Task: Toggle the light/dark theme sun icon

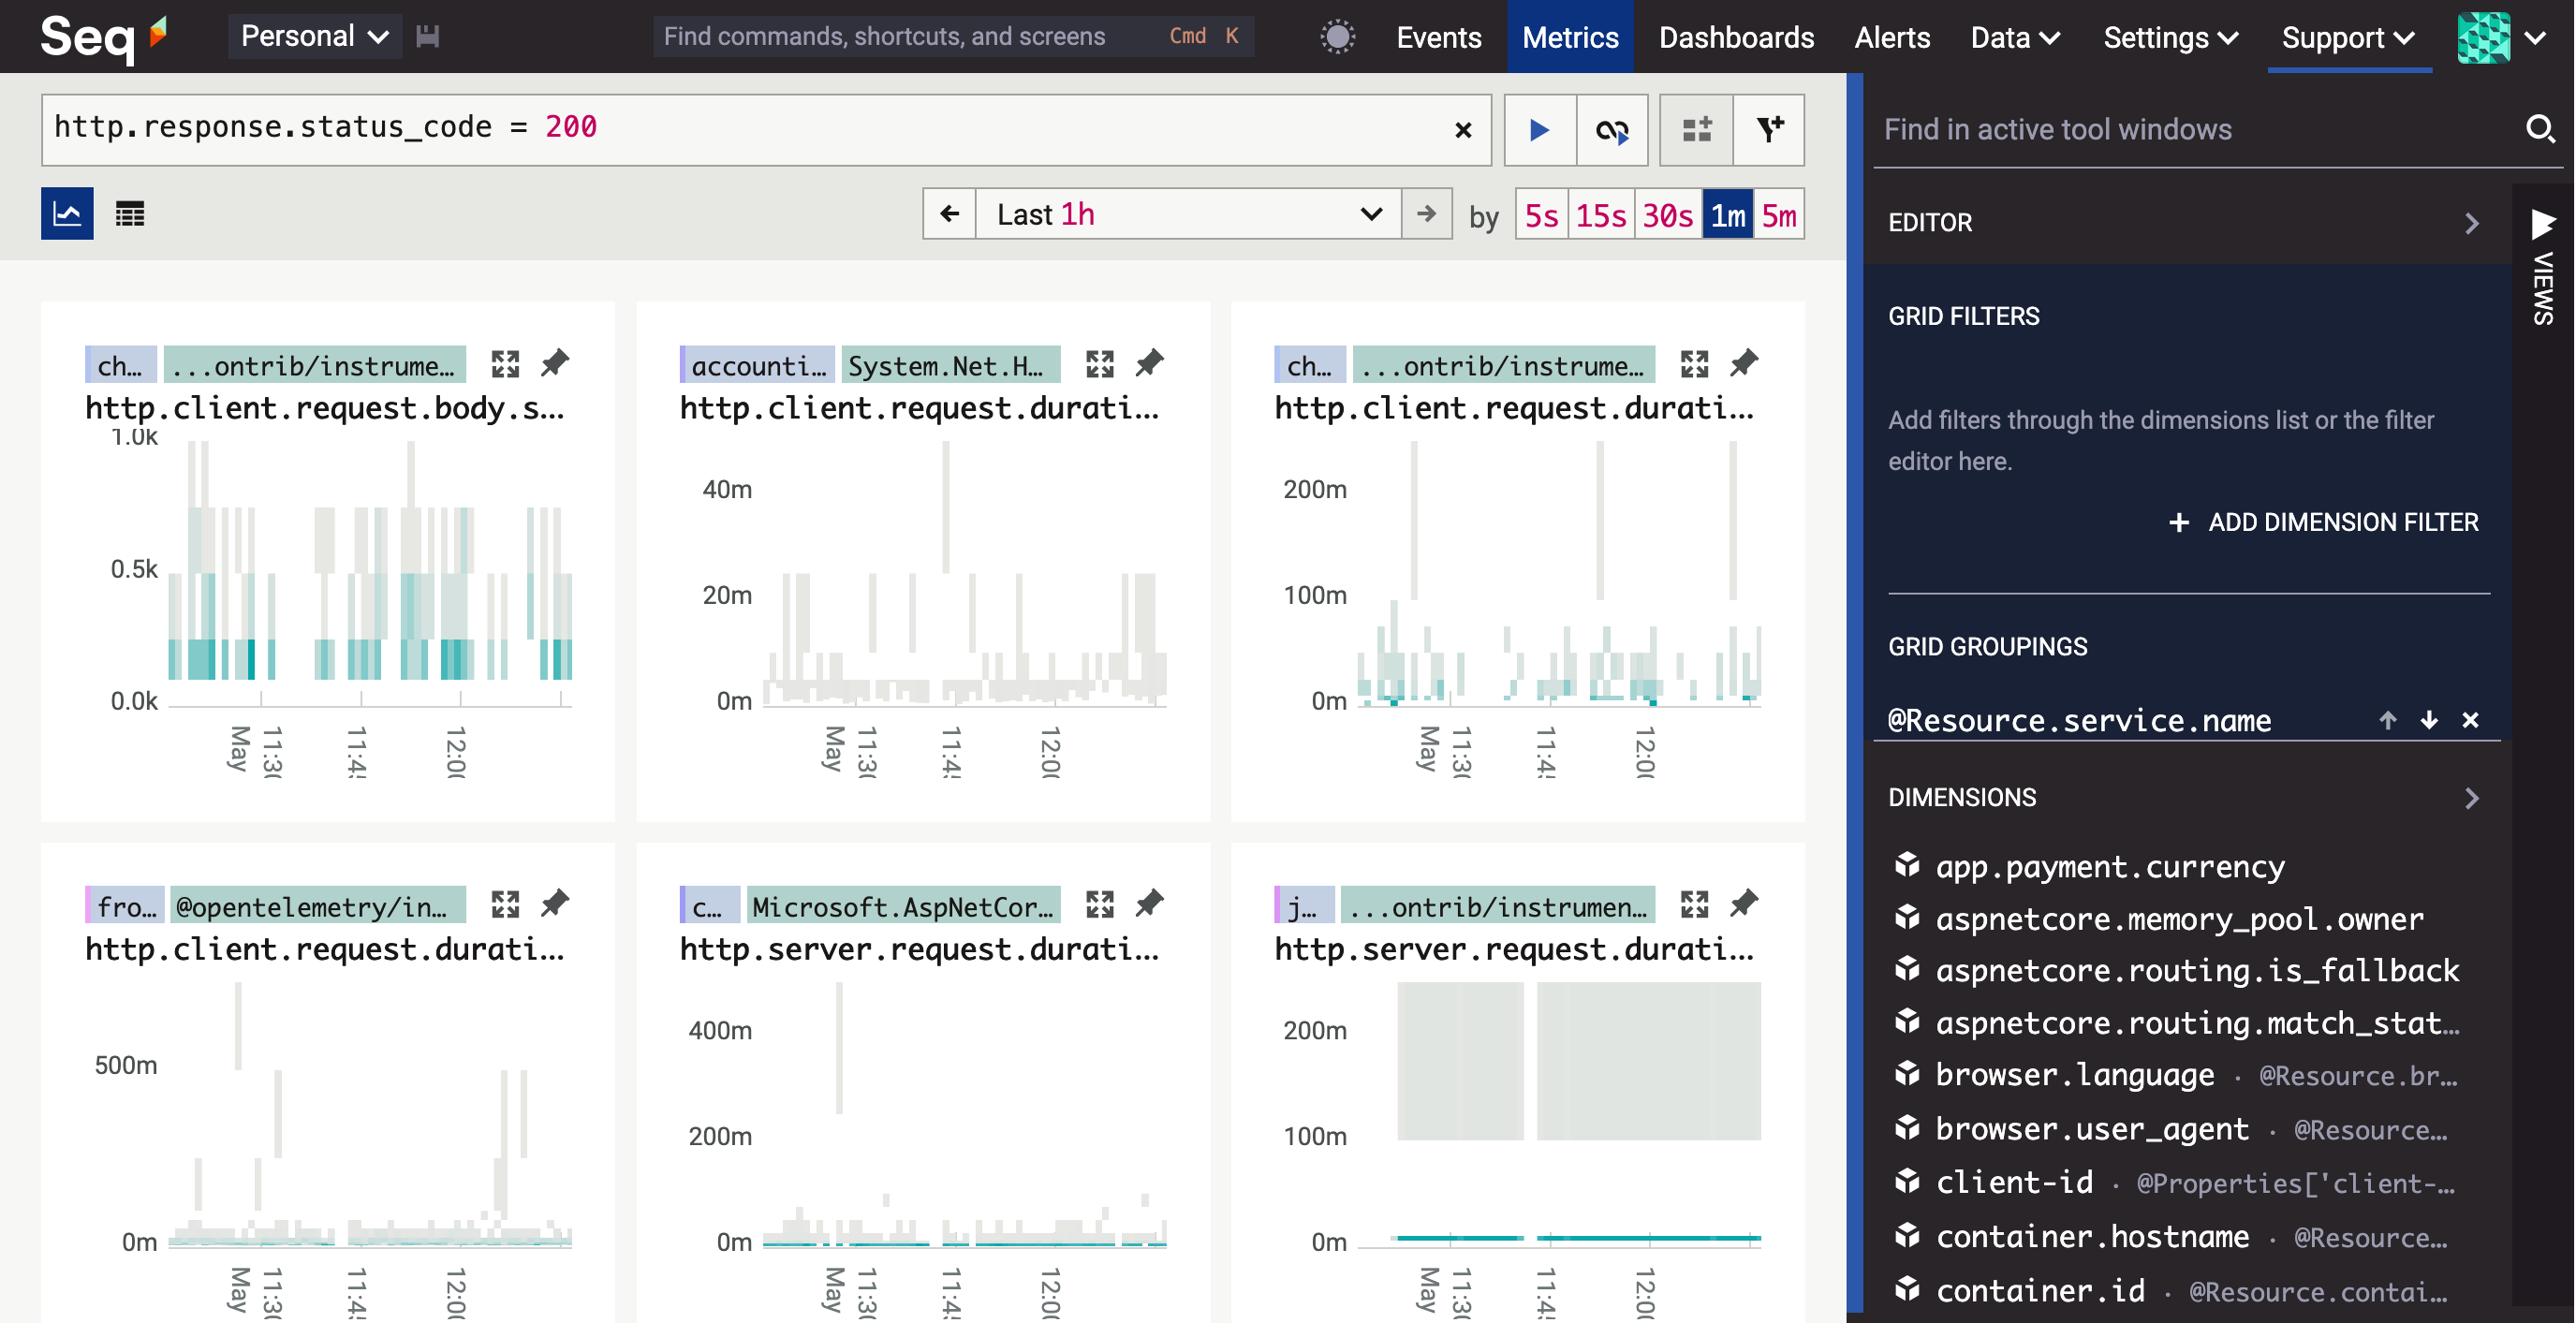Action: pos(1337,37)
